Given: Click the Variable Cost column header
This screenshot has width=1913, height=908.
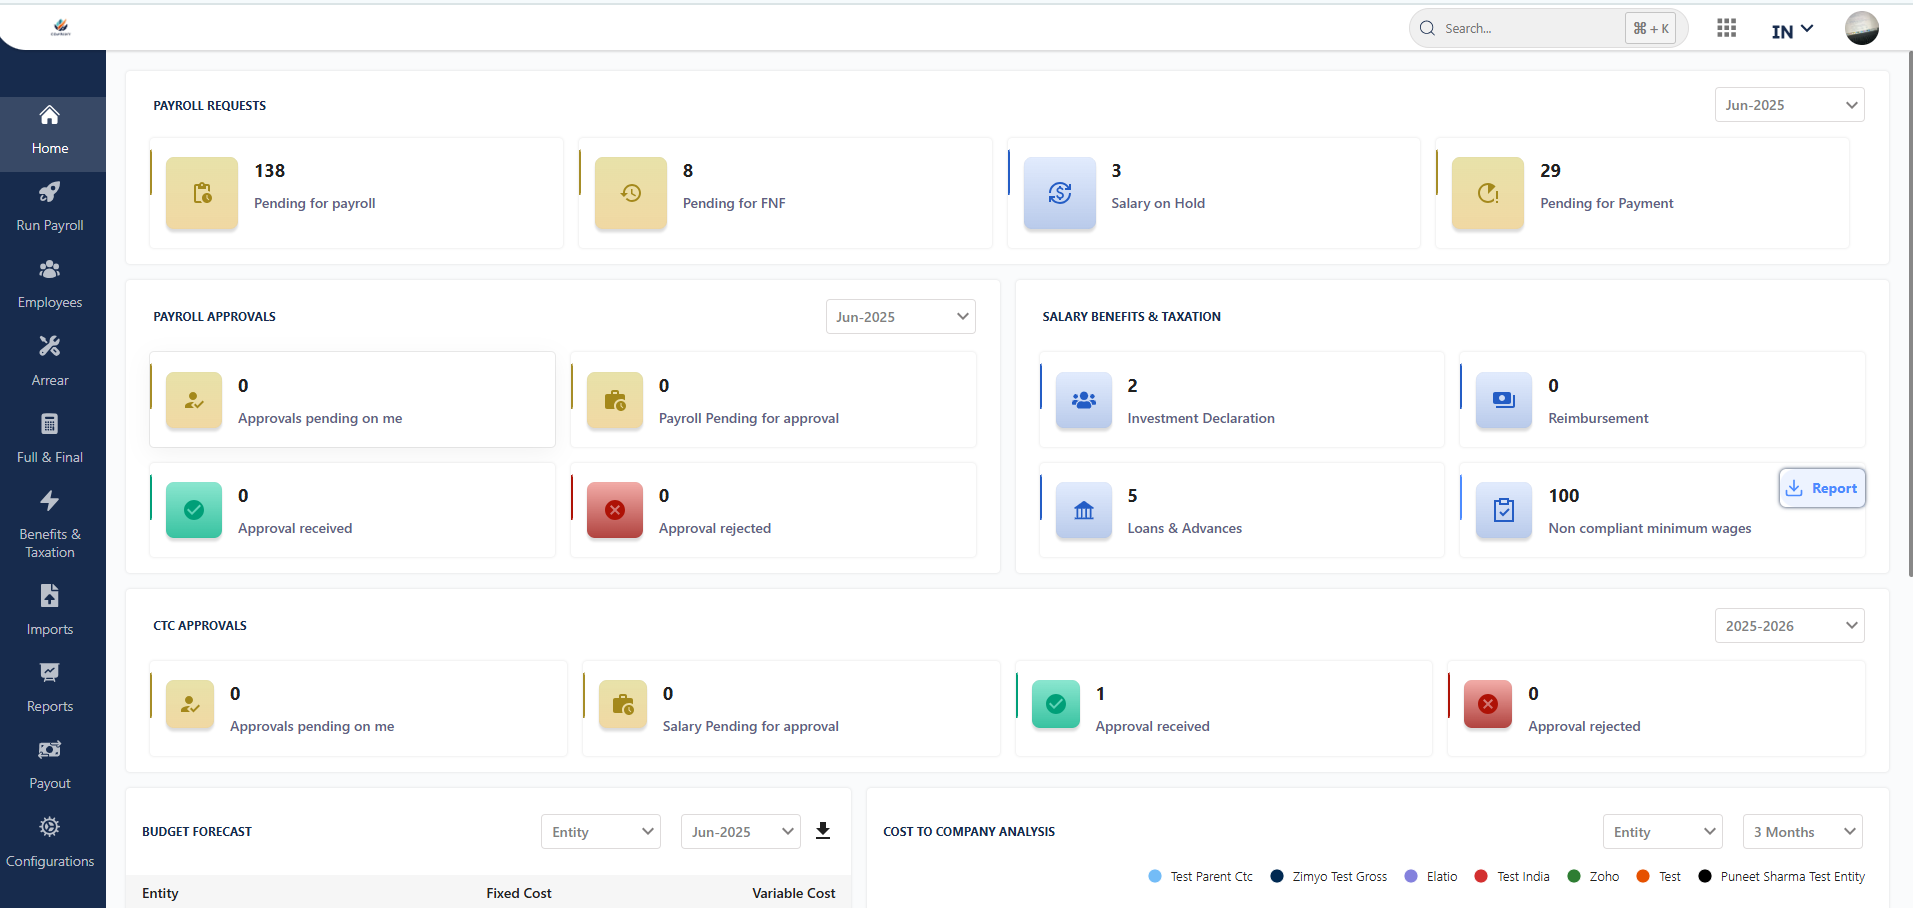Looking at the screenshot, I should coord(794,893).
